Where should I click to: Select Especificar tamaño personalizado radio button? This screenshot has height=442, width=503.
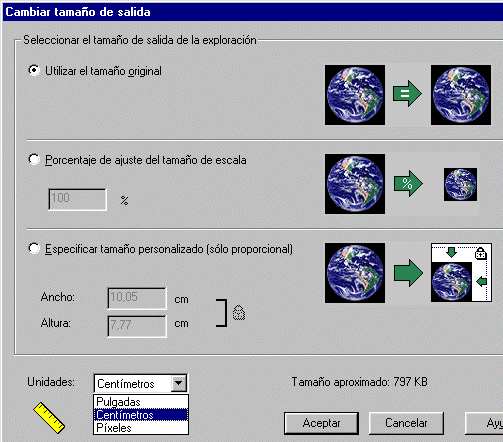(34, 248)
